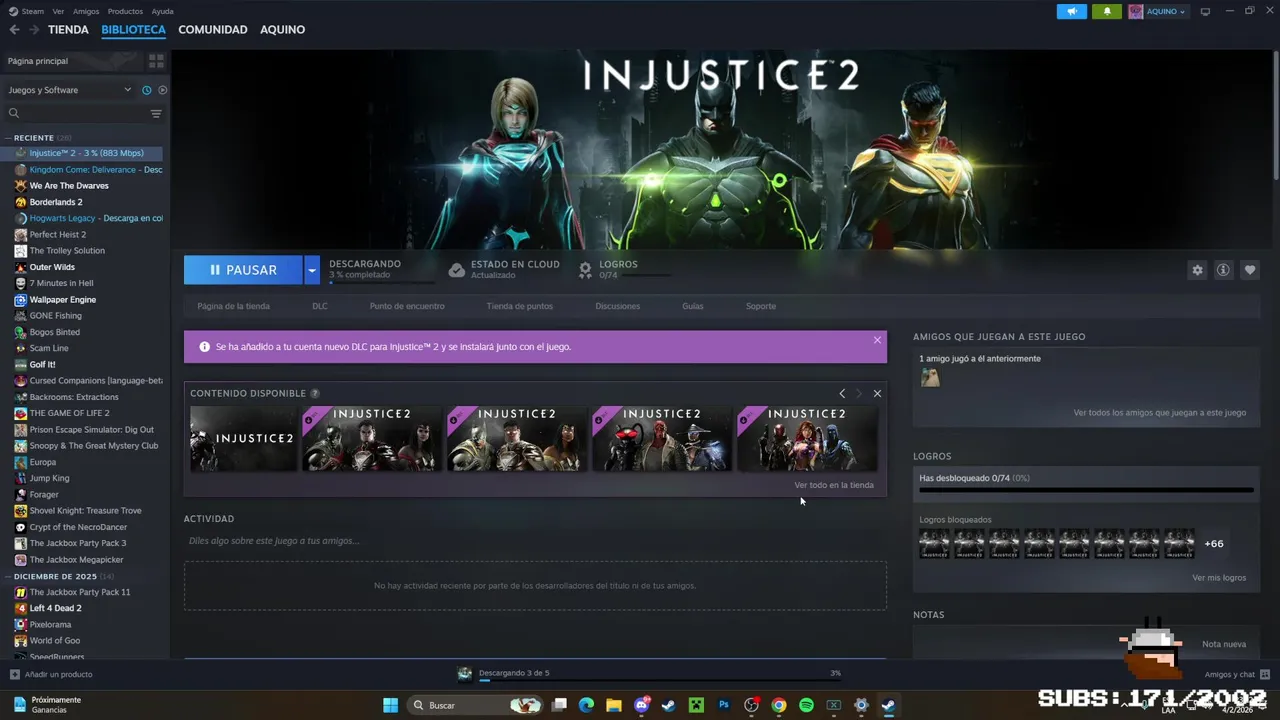Click the library search field
1280x720 pixels.
click(x=76, y=113)
